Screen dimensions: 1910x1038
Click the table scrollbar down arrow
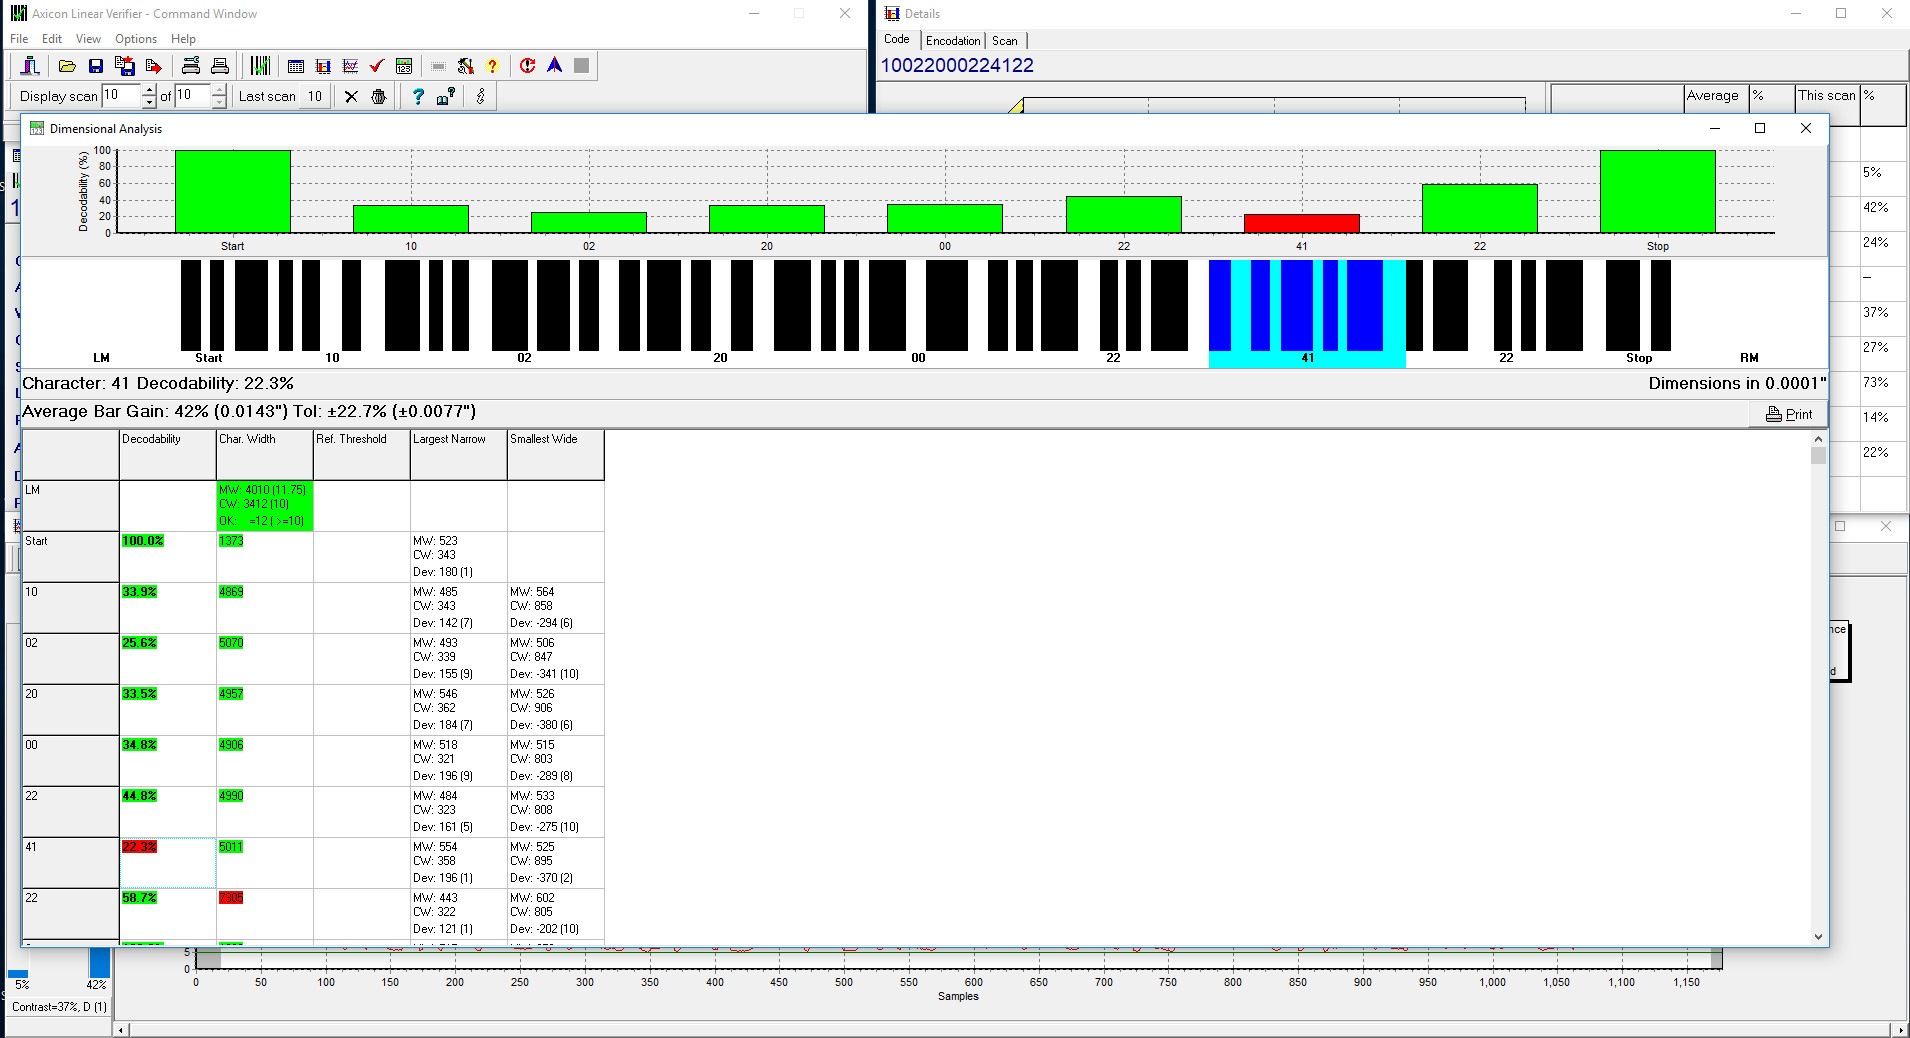pyautogui.click(x=1818, y=937)
